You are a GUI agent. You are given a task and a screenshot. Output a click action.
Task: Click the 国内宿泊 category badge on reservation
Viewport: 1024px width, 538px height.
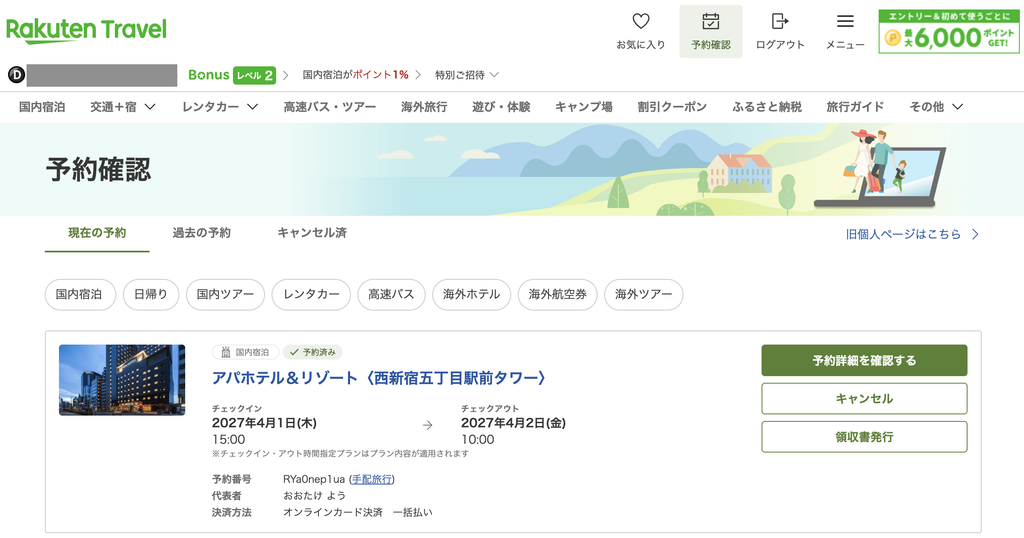tap(246, 352)
